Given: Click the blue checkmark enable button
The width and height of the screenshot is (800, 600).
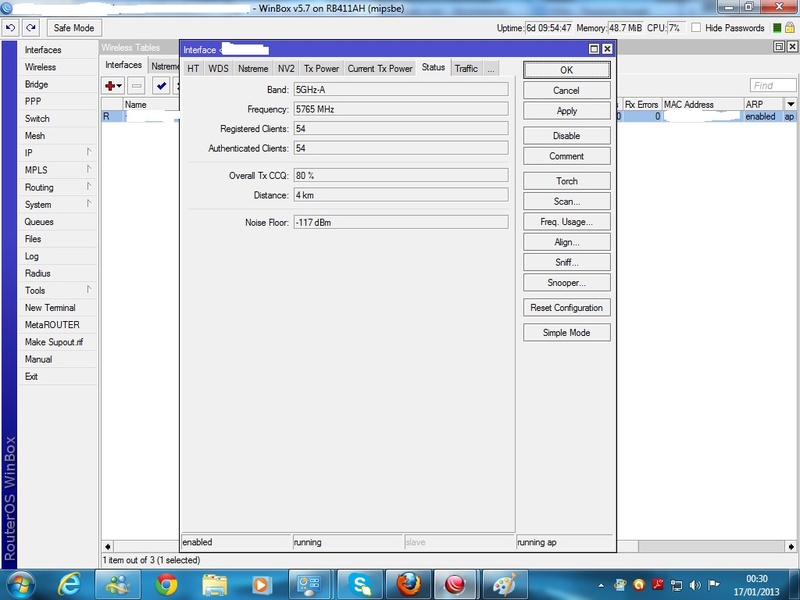Looking at the screenshot, I should click(161, 86).
